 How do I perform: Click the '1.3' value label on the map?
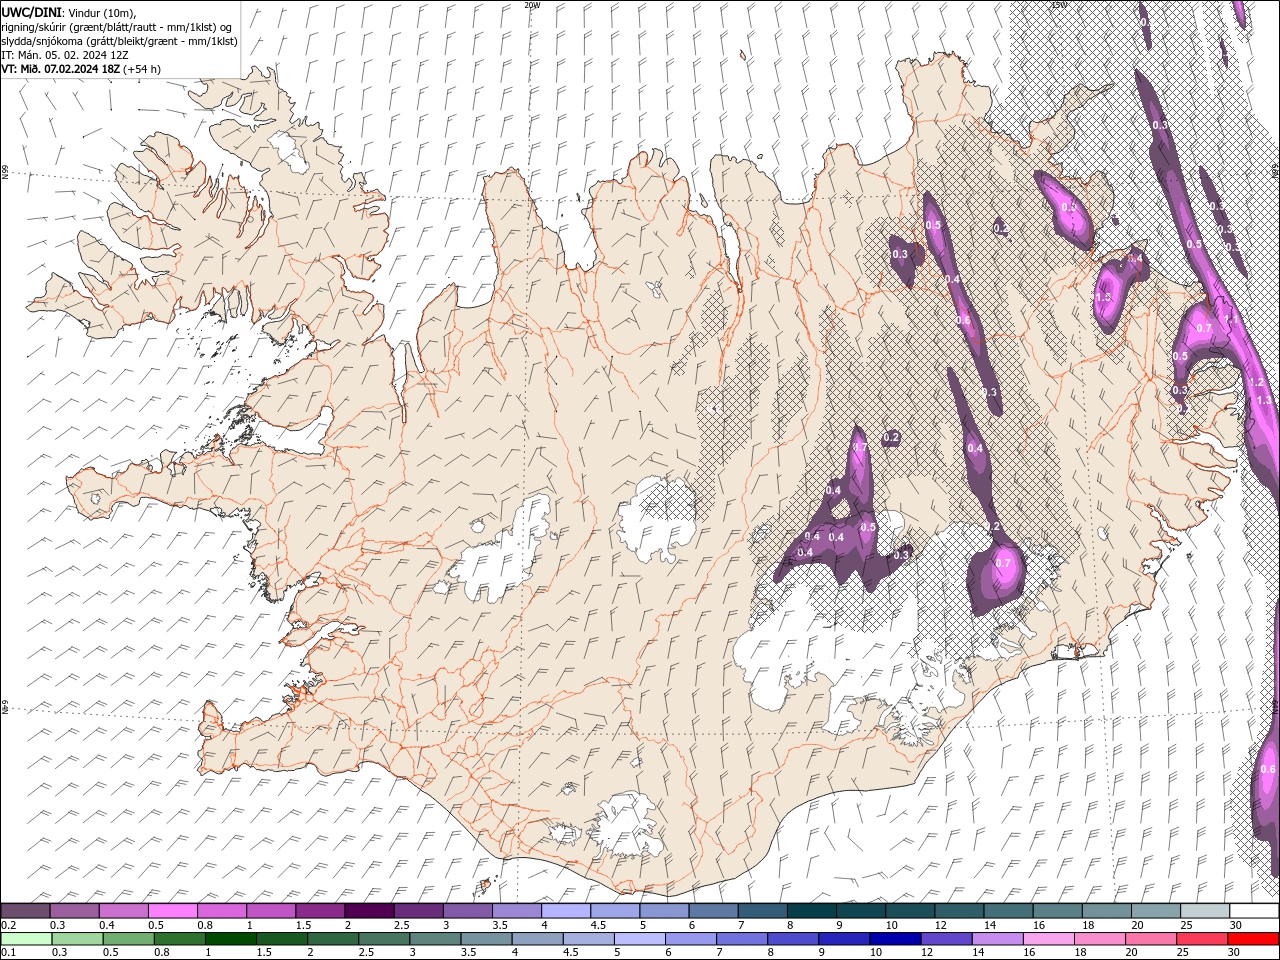coord(1263,400)
